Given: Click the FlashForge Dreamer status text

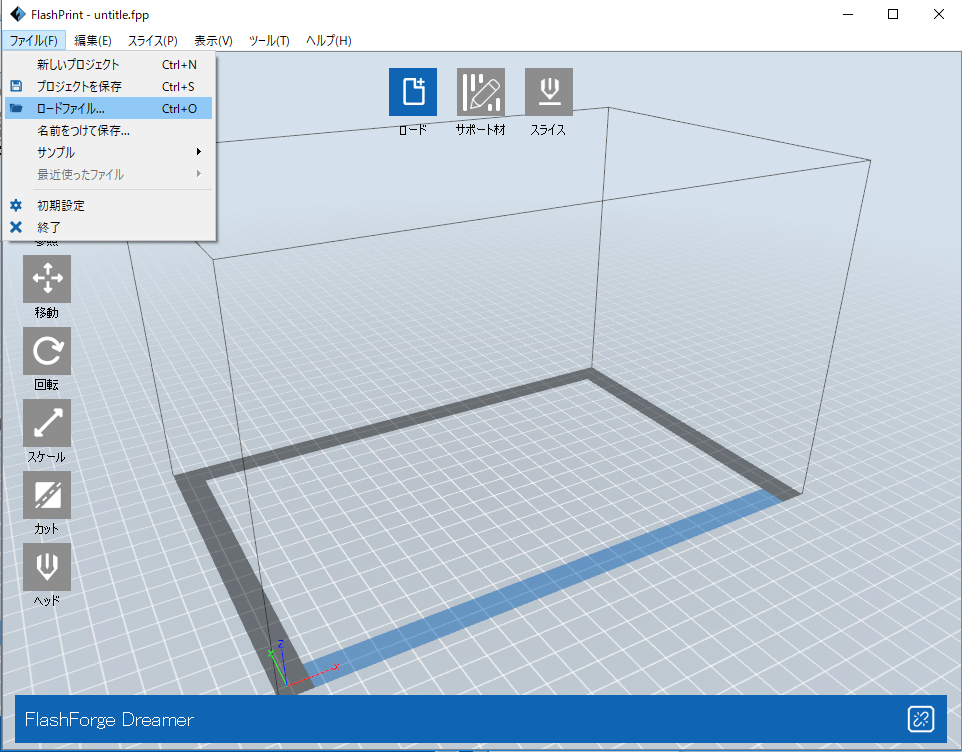Looking at the screenshot, I should 109,719.
